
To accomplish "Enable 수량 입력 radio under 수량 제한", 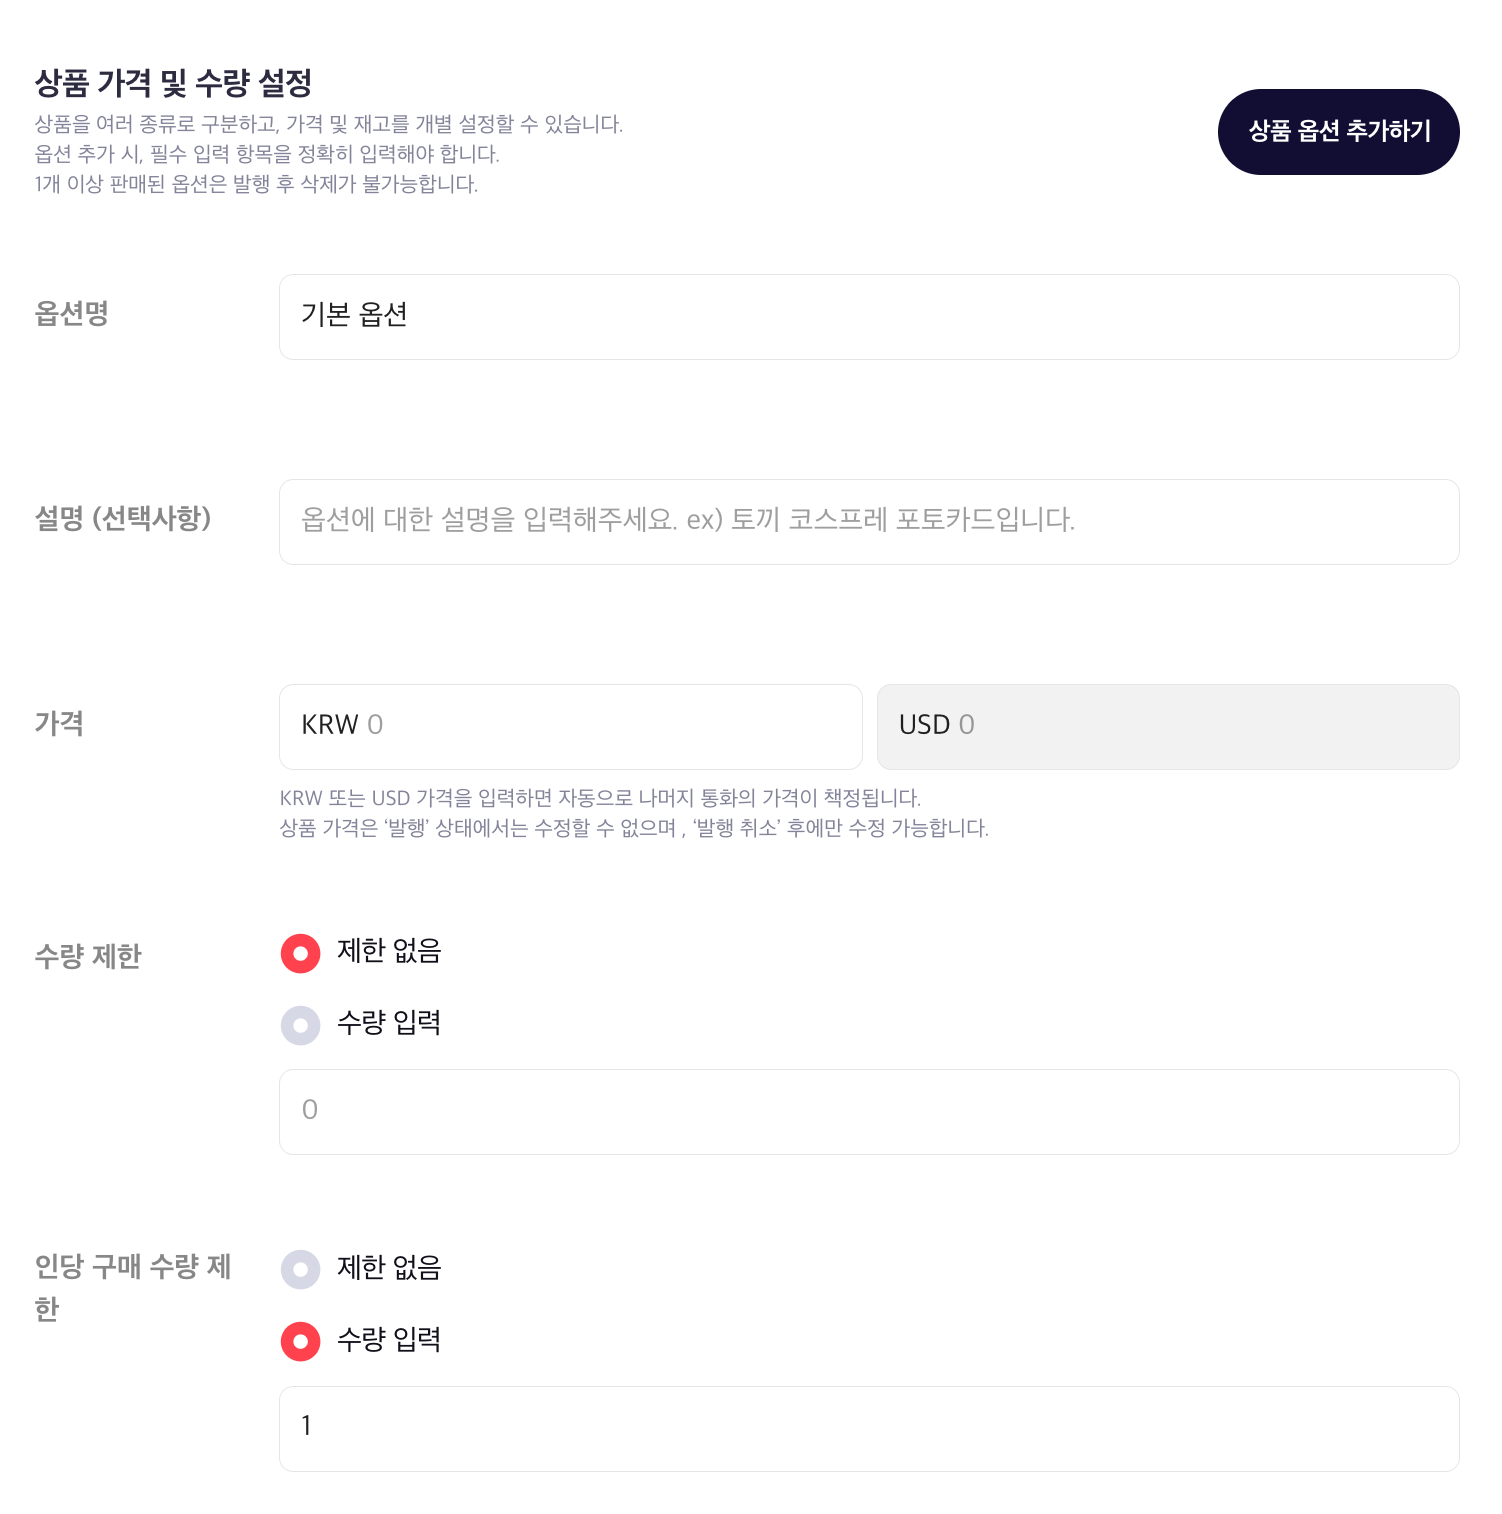I will [x=299, y=1024].
